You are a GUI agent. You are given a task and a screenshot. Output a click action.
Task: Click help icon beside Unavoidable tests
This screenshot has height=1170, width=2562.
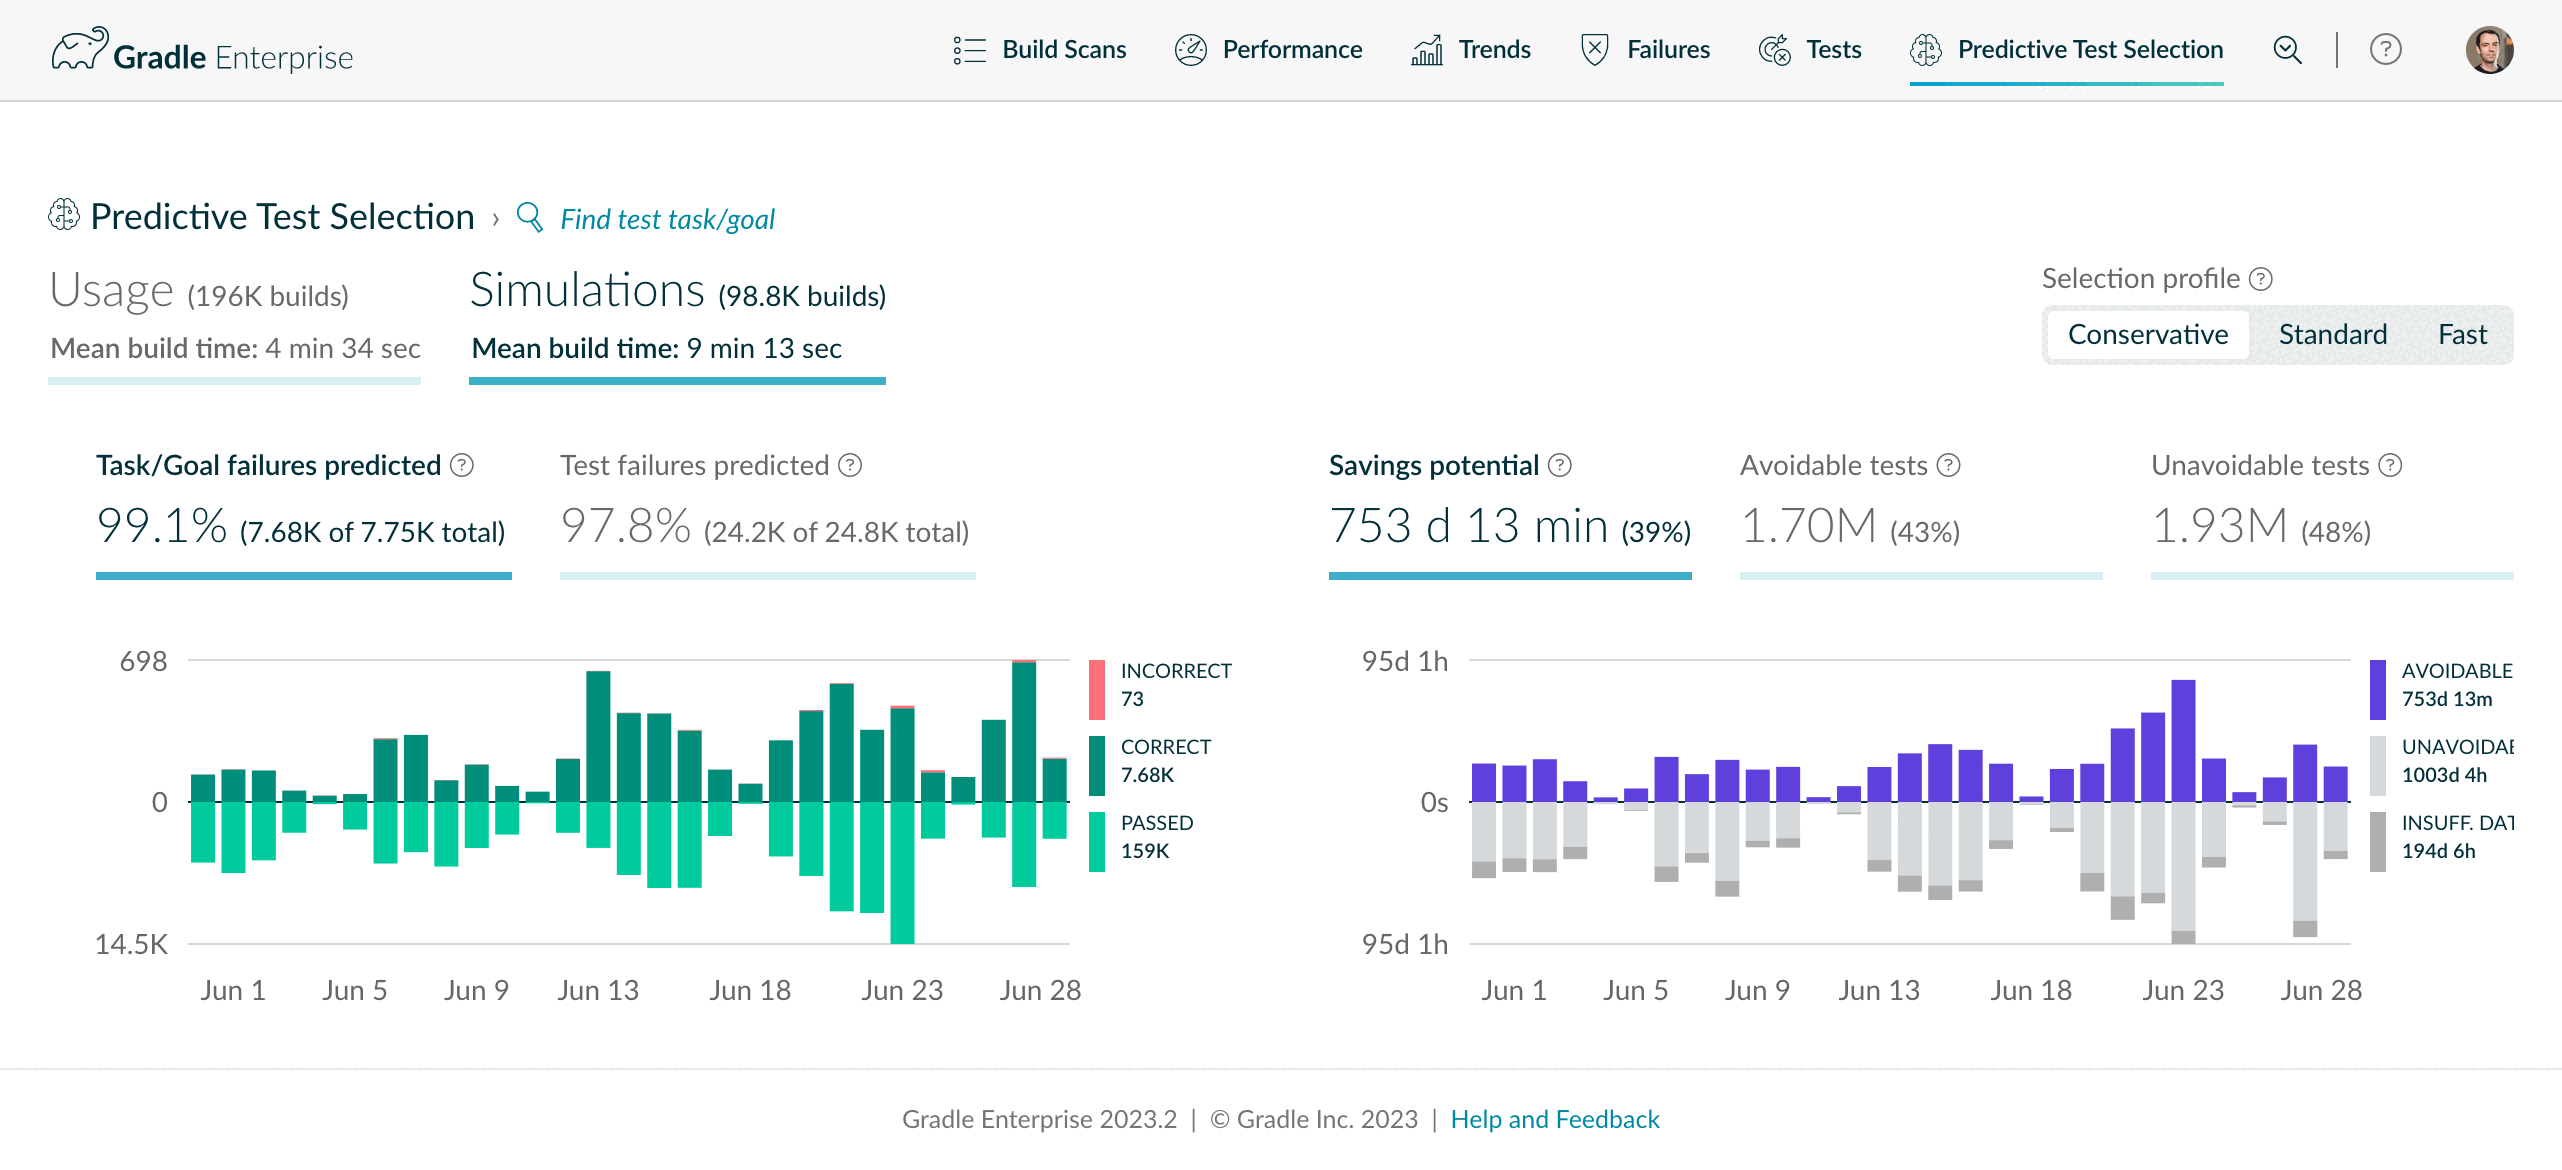tap(2390, 465)
